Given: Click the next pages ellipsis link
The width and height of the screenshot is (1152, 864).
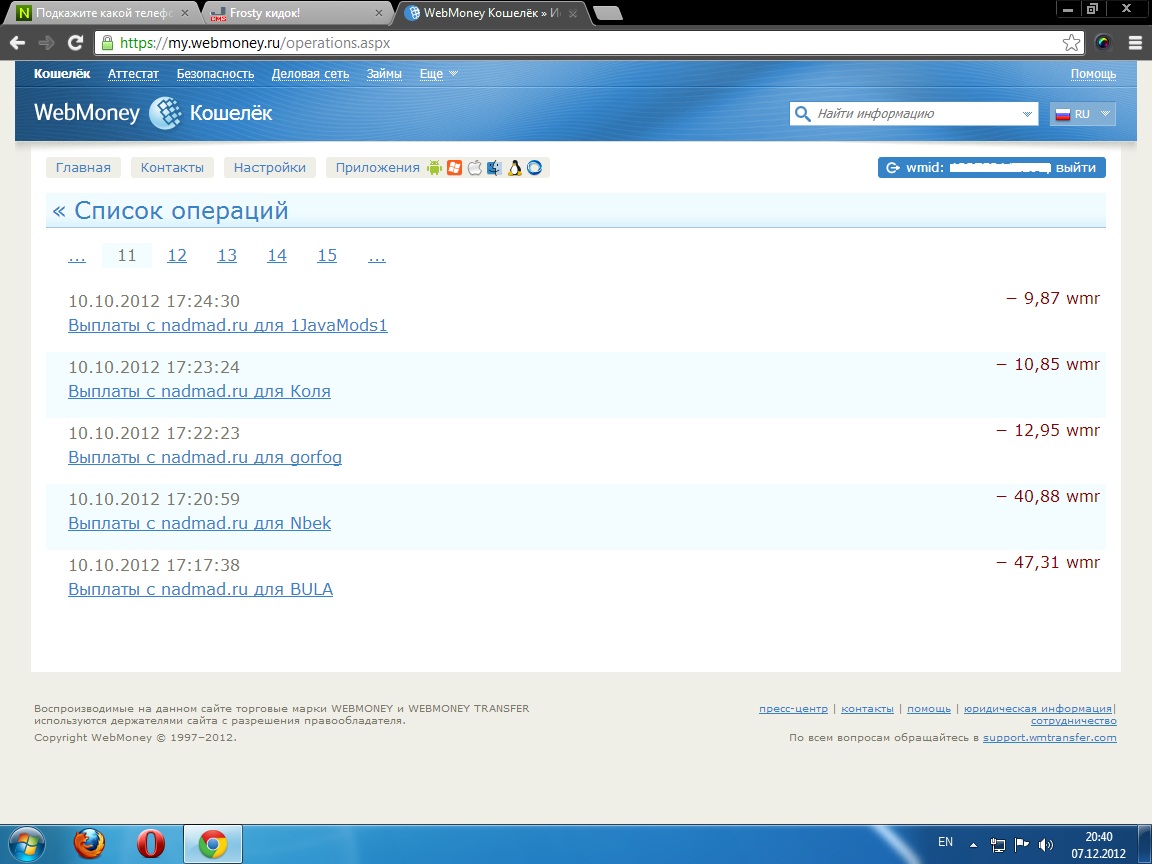Looking at the screenshot, I should point(377,255).
